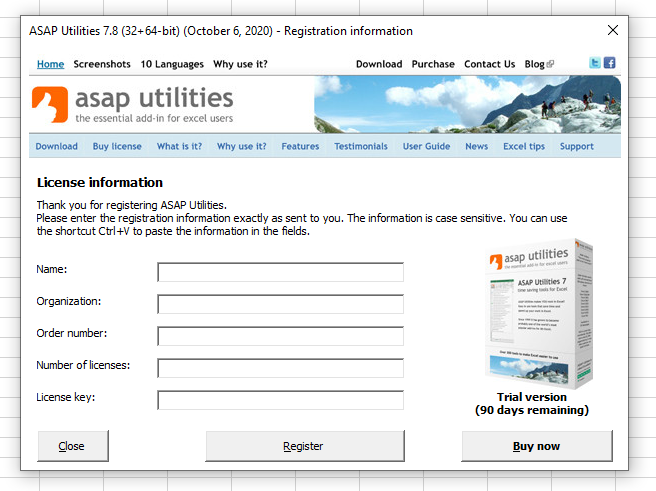The width and height of the screenshot is (656, 491).
Task: Open the Support tab
Action: coord(577,146)
